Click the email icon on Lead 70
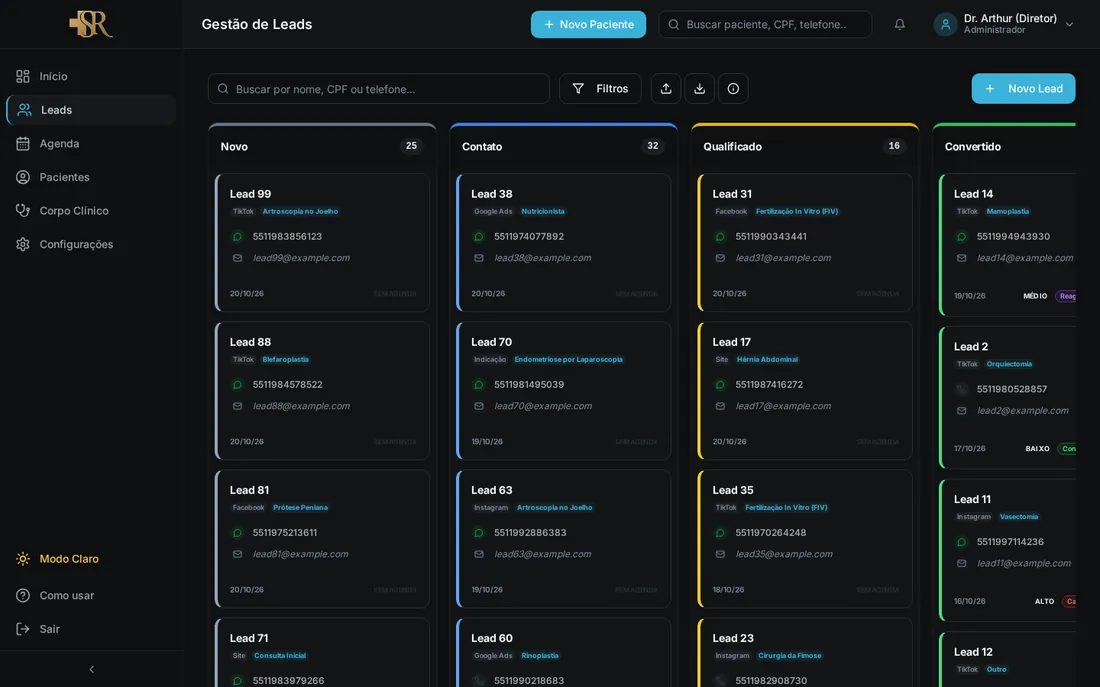The width and height of the screenshot is (1100, 687). click(x=479, y=406)
